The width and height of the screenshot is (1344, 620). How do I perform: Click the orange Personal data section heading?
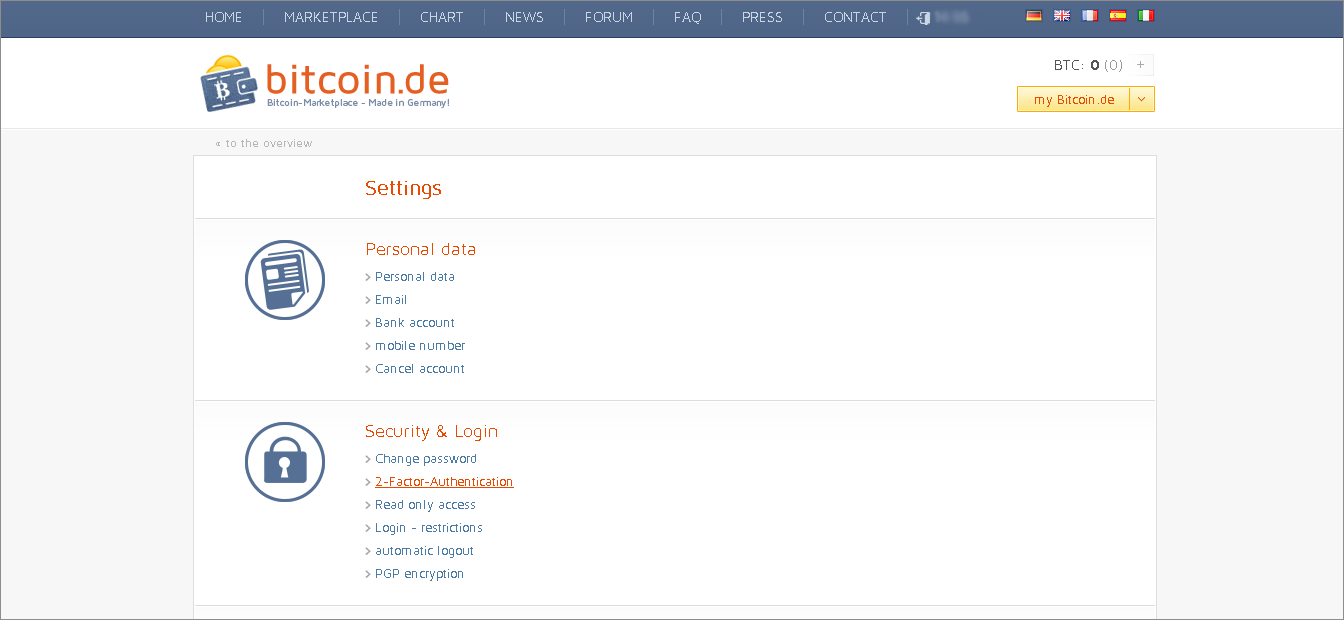click(x=421, y=249)
